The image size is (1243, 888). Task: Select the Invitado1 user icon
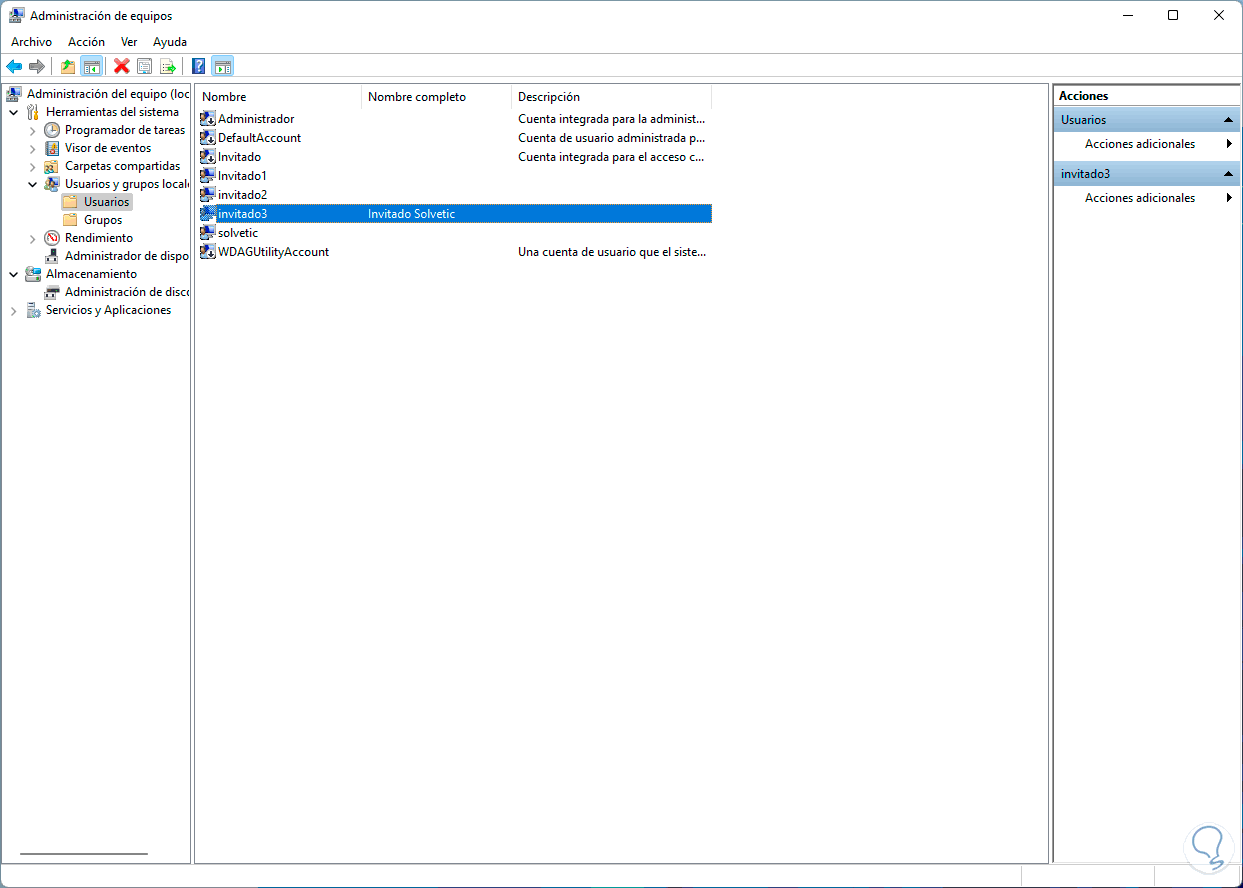click(x=208, y=176)
